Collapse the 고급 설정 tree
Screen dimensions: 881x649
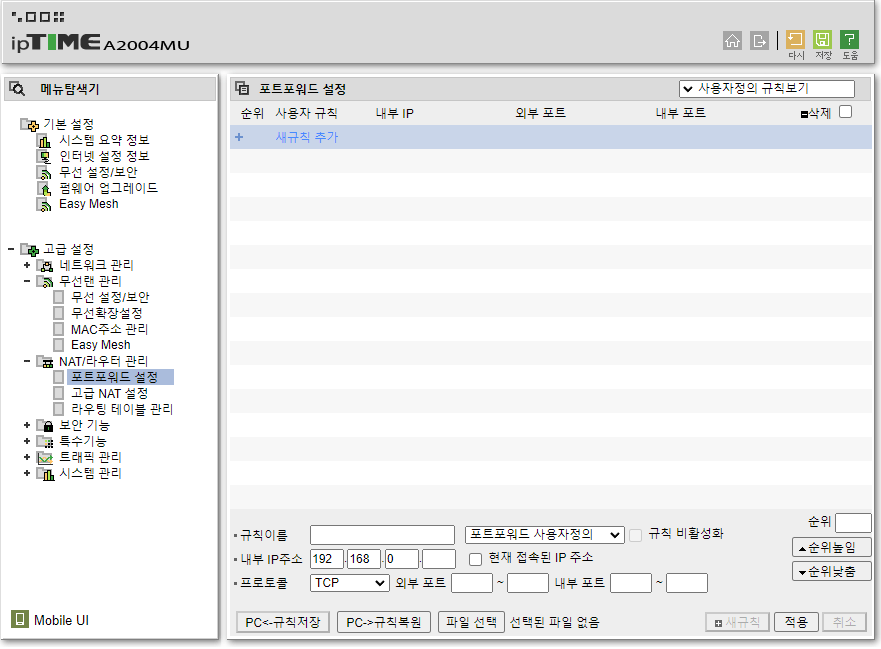click(x=11, y=249)
